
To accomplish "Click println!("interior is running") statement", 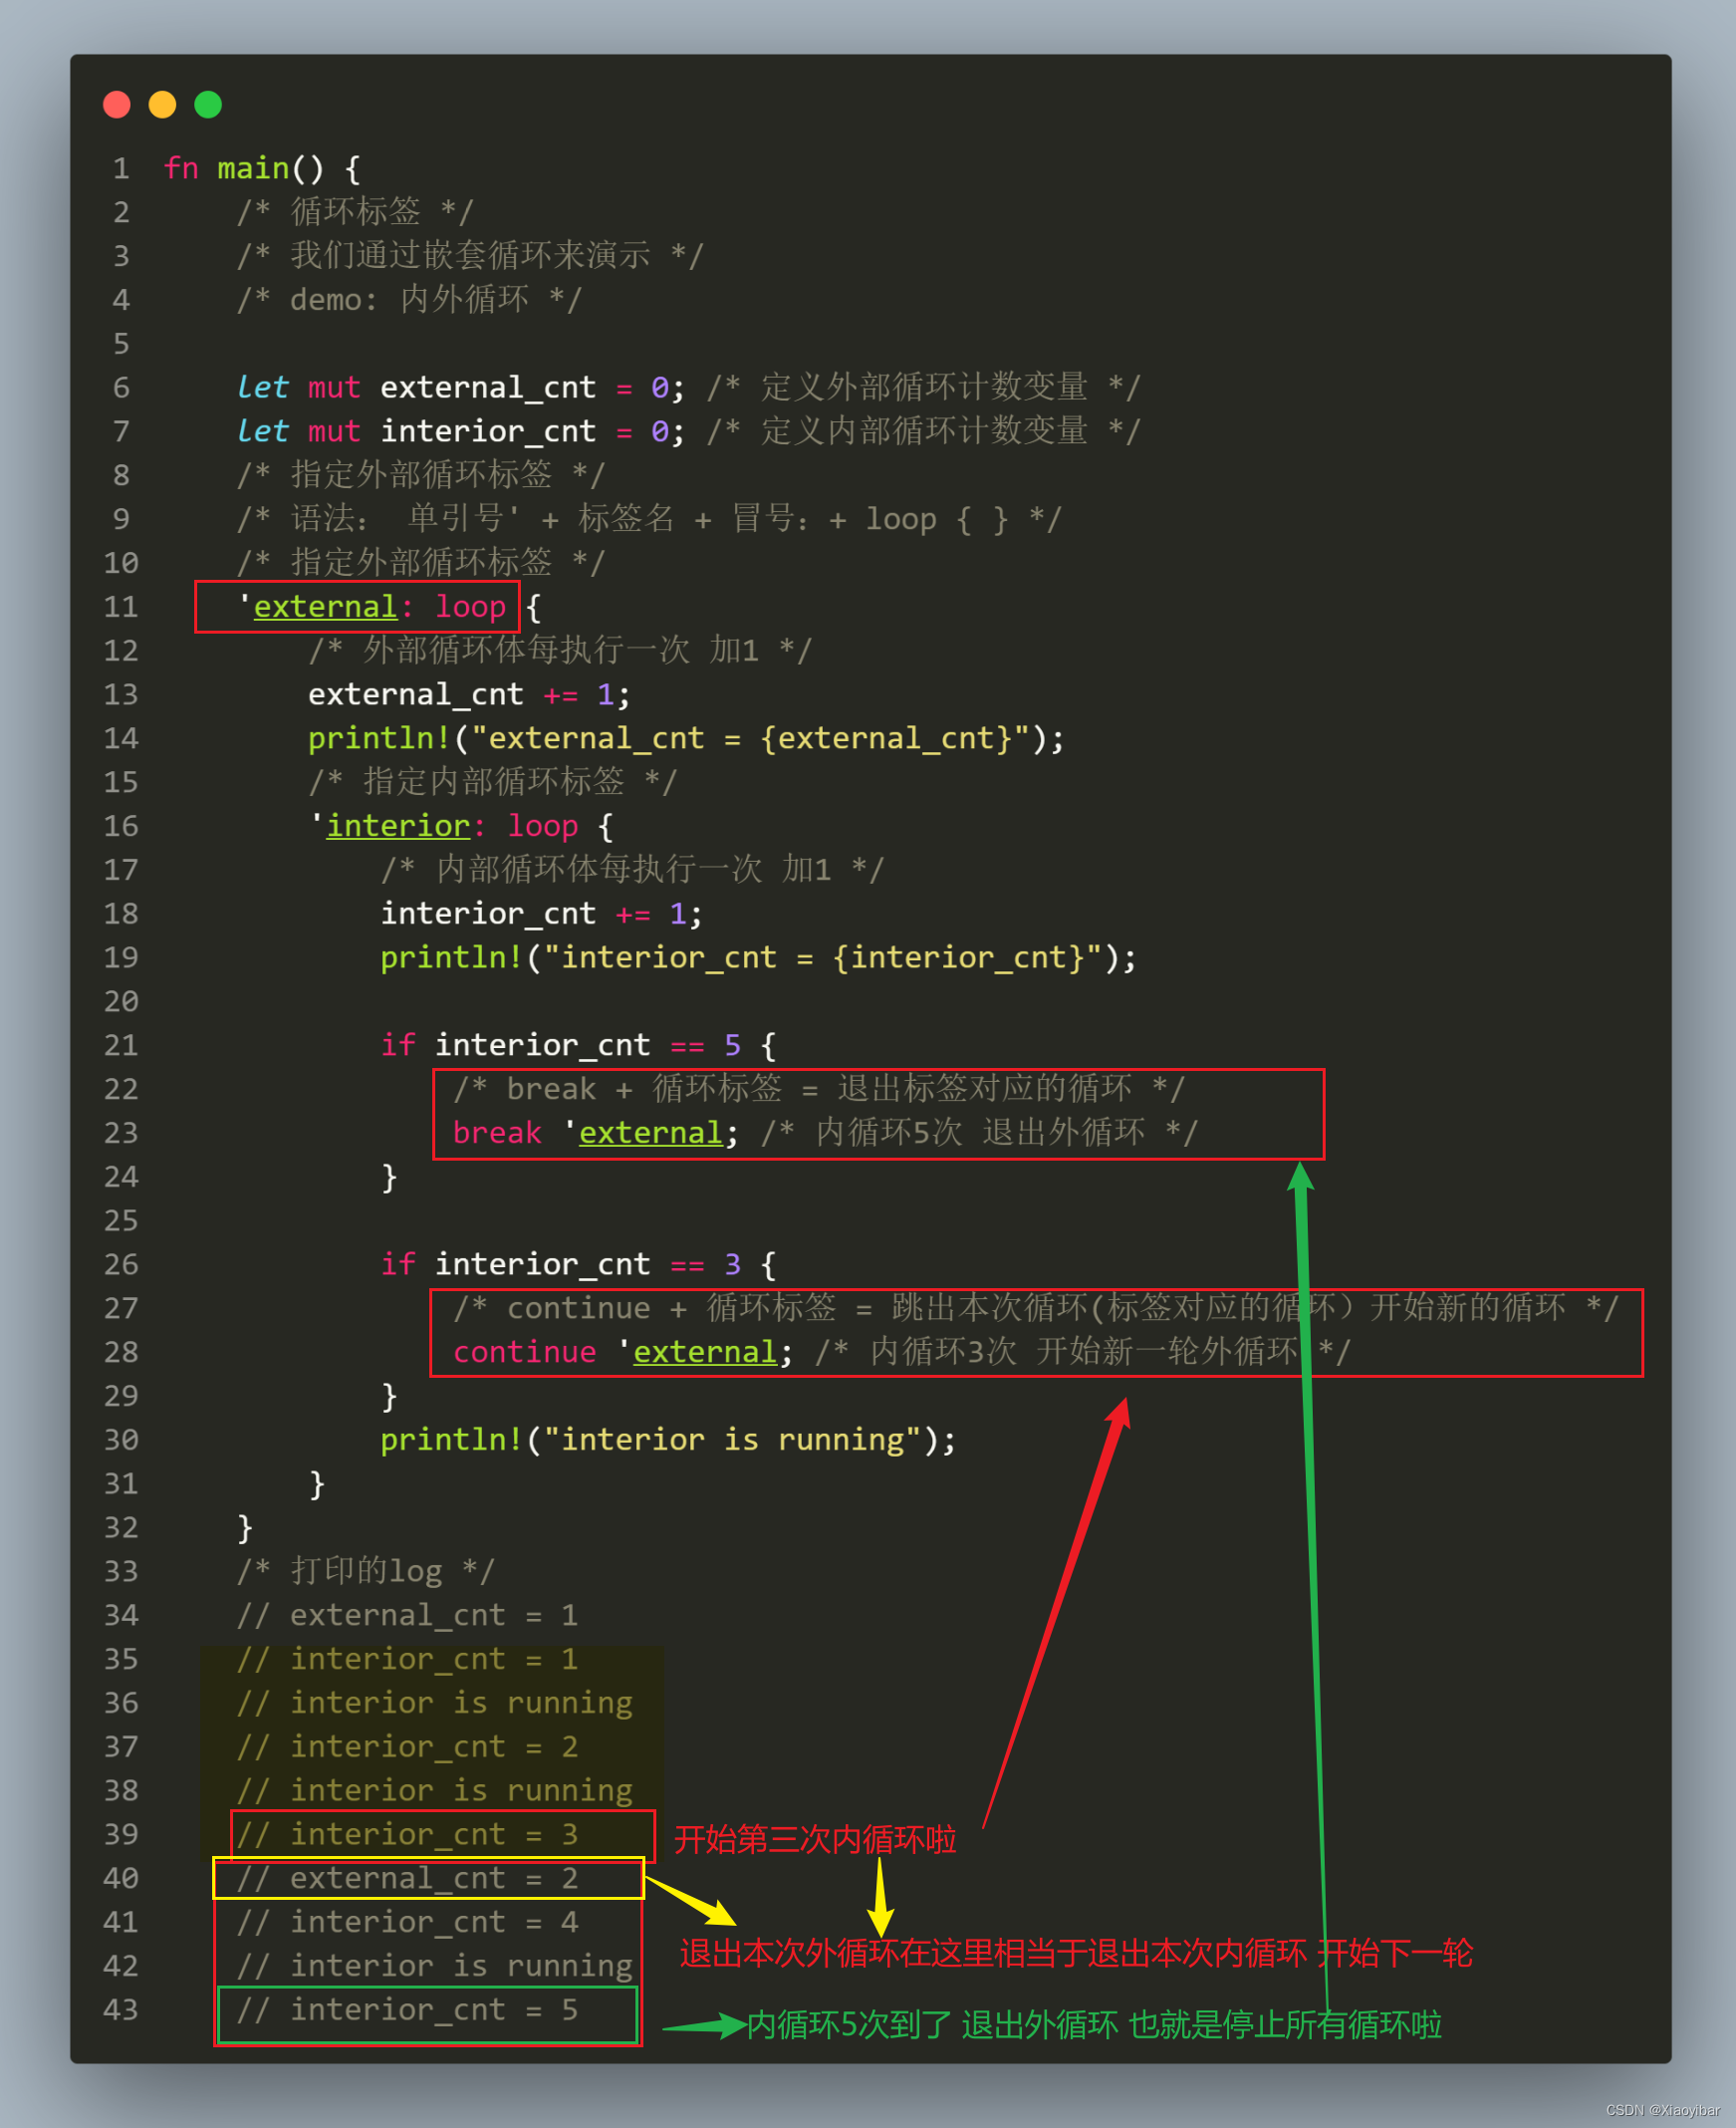I will click(668, 1440).
